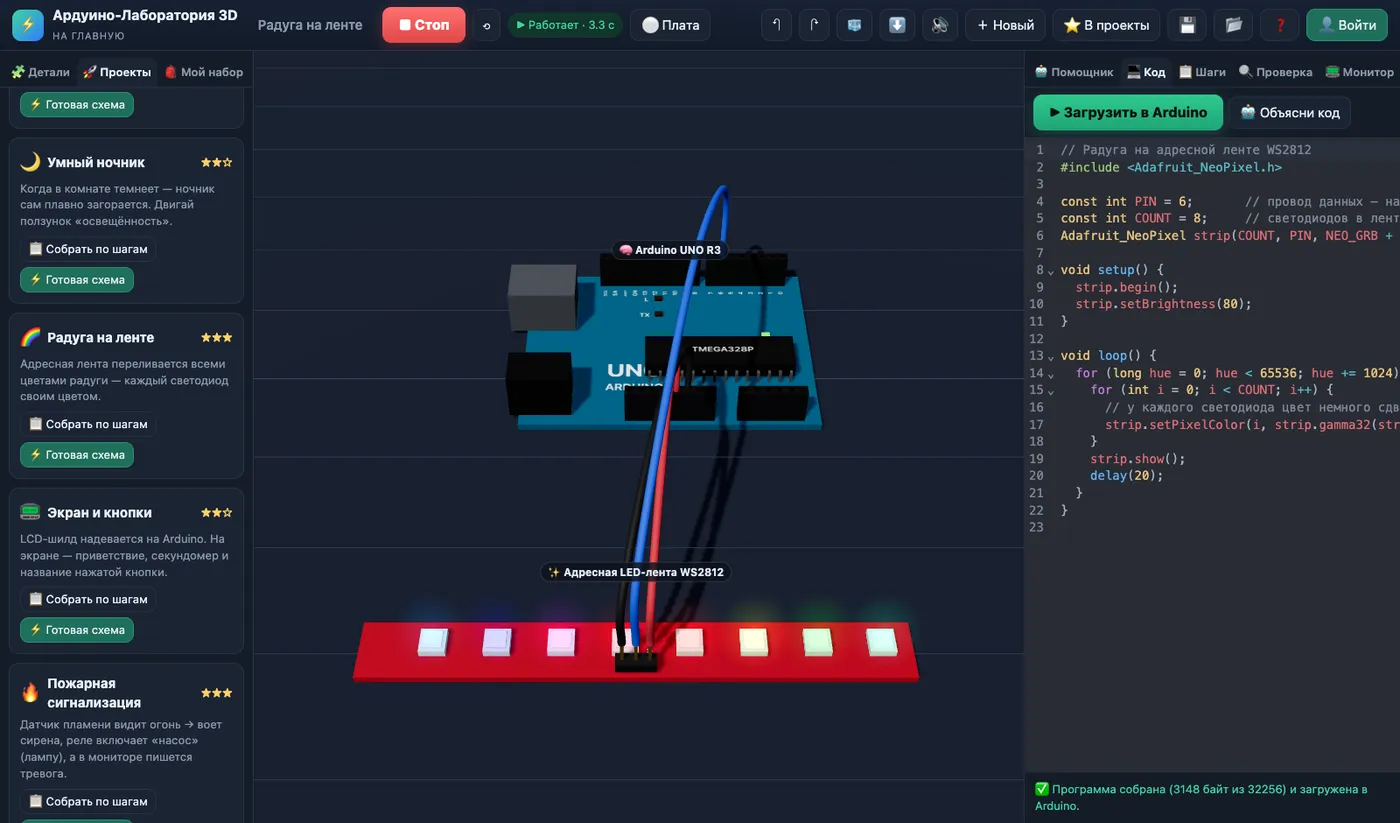Click the code line strip.begin();
The height and width of the screenshot is (823, 1400).
(x=1127, y=288)
